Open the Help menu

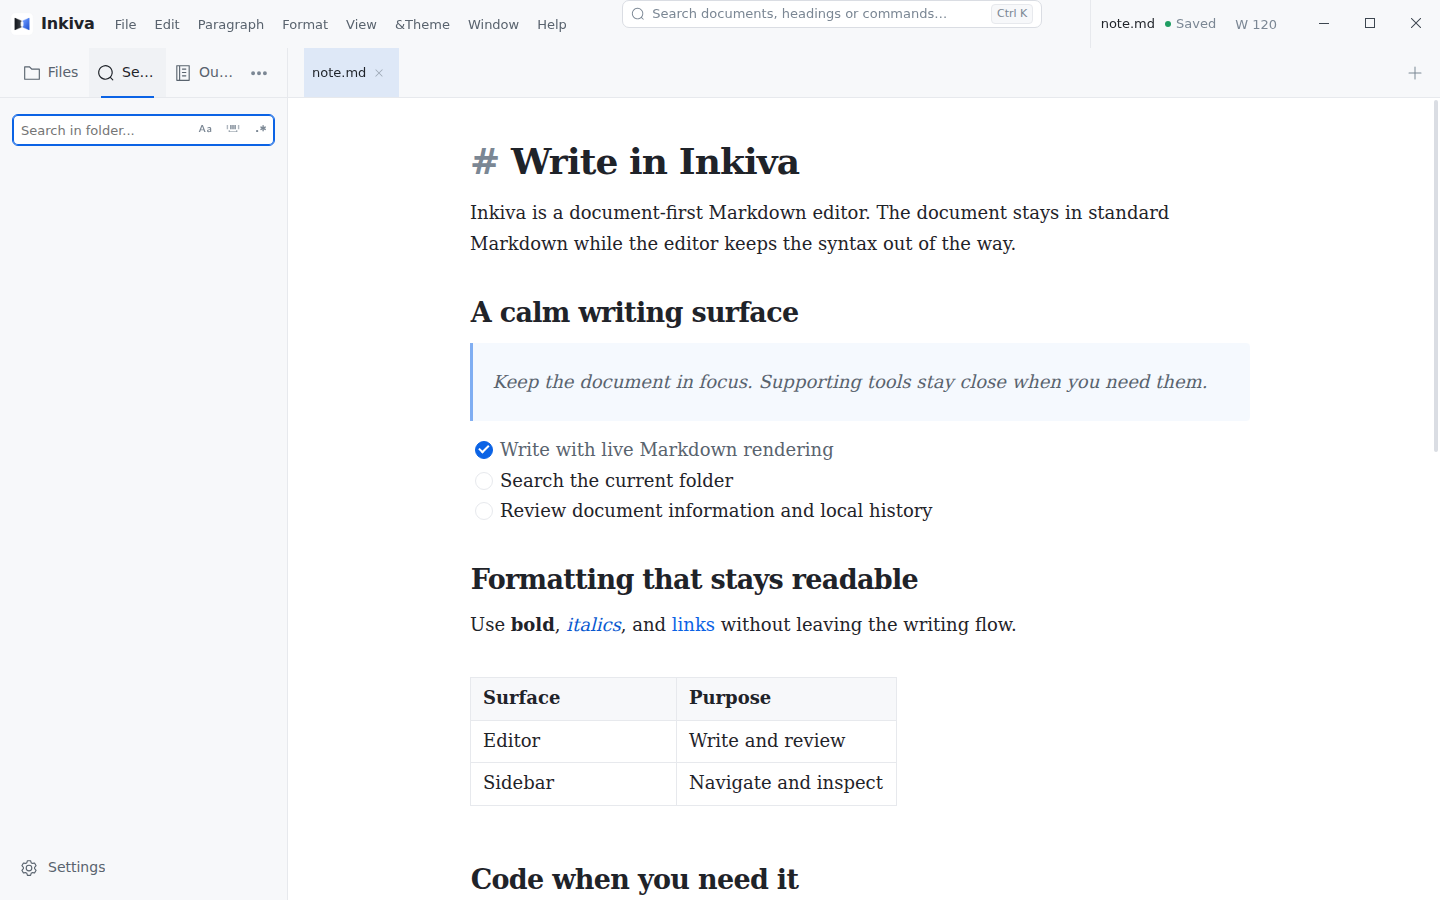551,24
